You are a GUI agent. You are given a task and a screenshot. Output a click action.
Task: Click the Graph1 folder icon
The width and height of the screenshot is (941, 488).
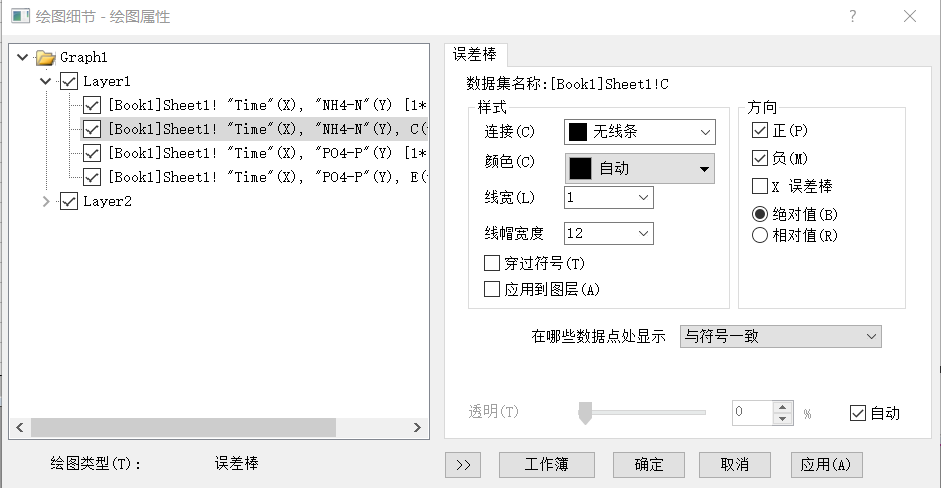[46, 58]
